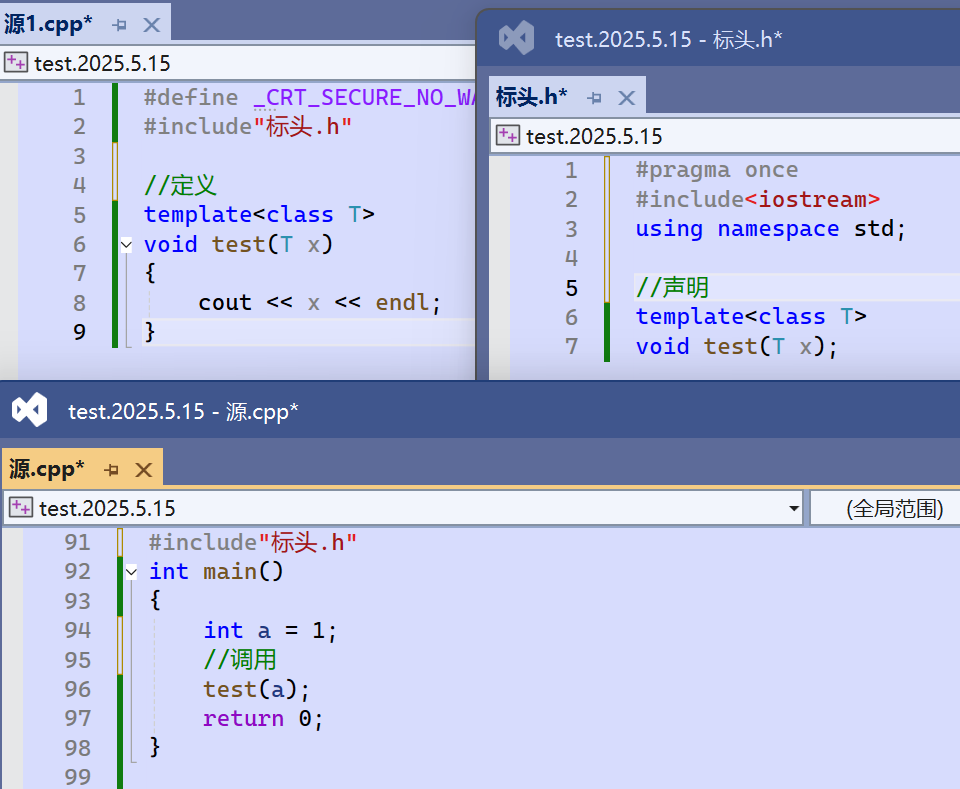The image size is (960, 789).
Task: Close the 源.cpp tab
Action: (144, 470)
